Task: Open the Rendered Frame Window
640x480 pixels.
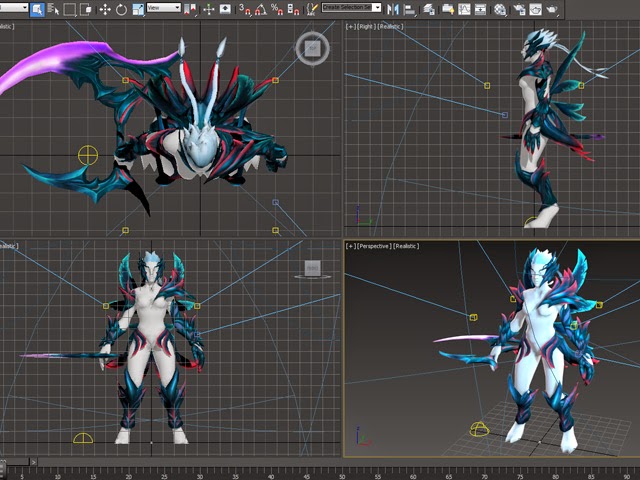Action: pyautogui.click(x=536, y=9)
